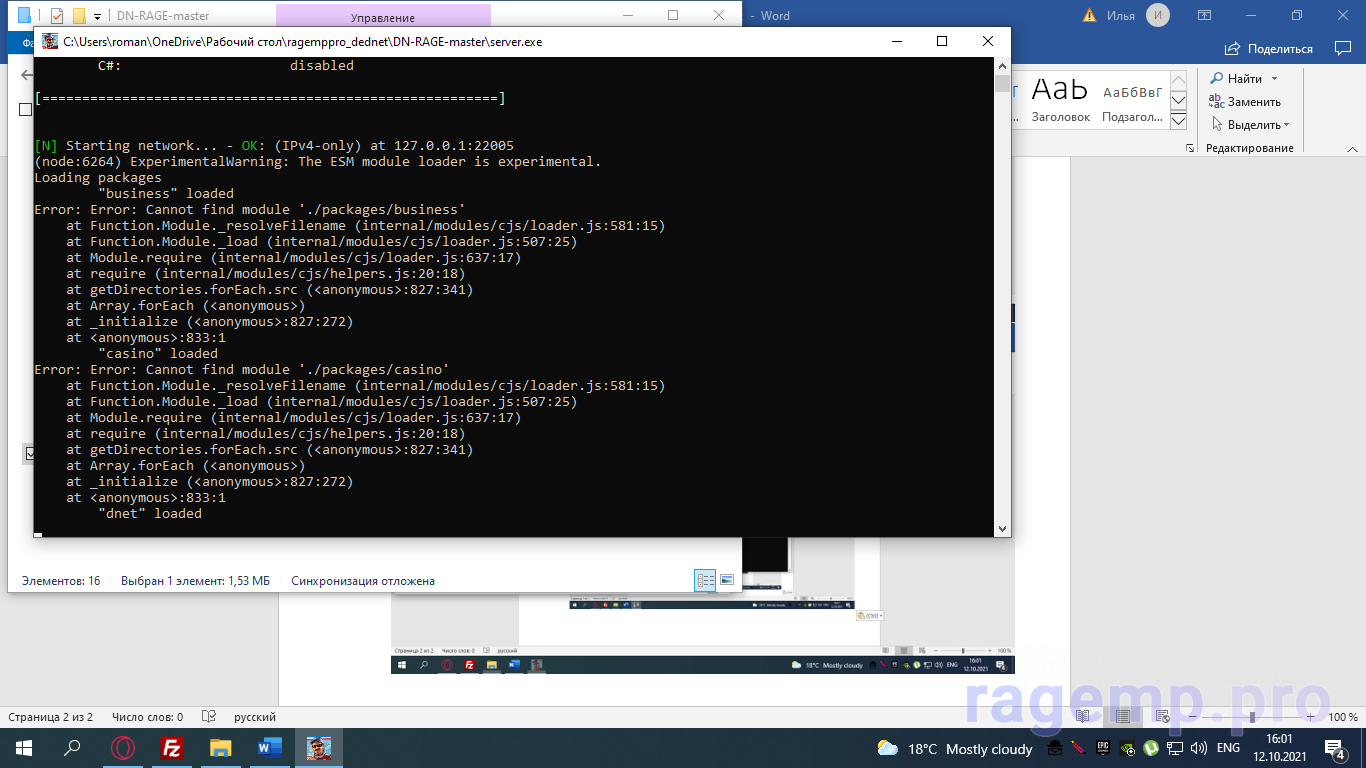Click the Поделиться share button

point(1269,49)
